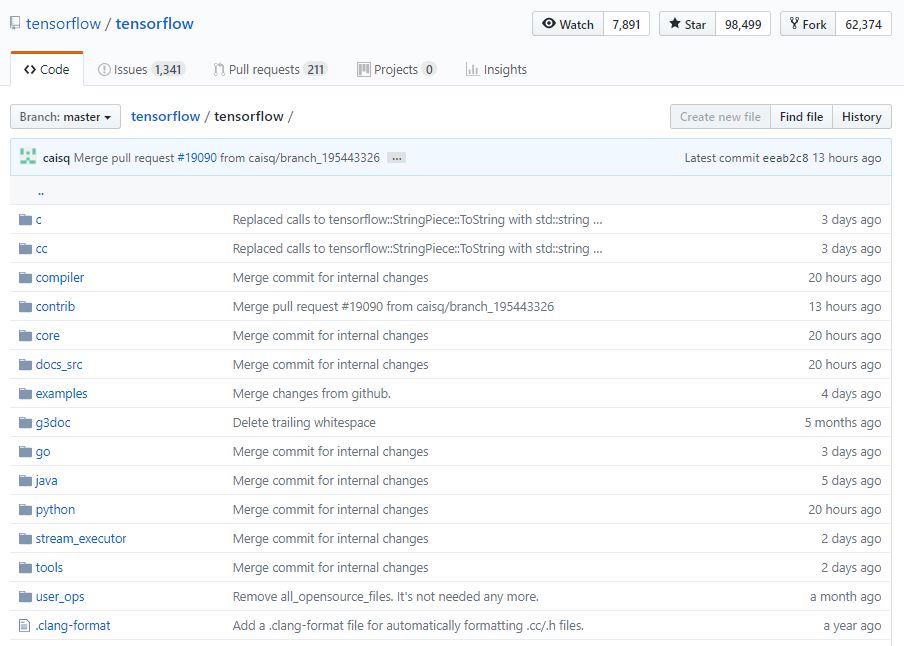Open the docs_src folder link

coord(59,365)
